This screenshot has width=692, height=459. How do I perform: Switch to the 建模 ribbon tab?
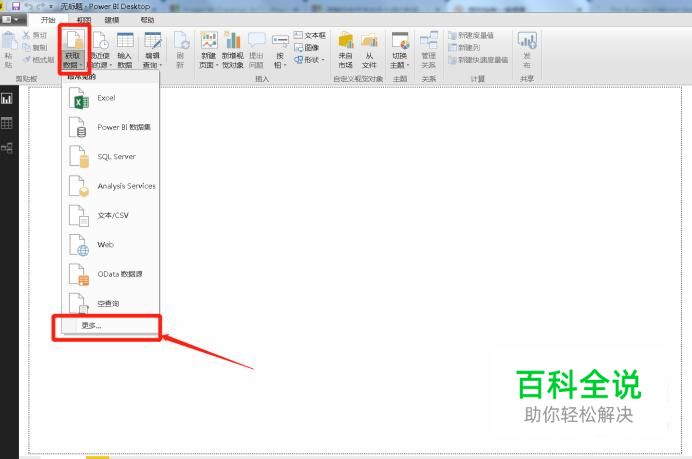[112, 20]
